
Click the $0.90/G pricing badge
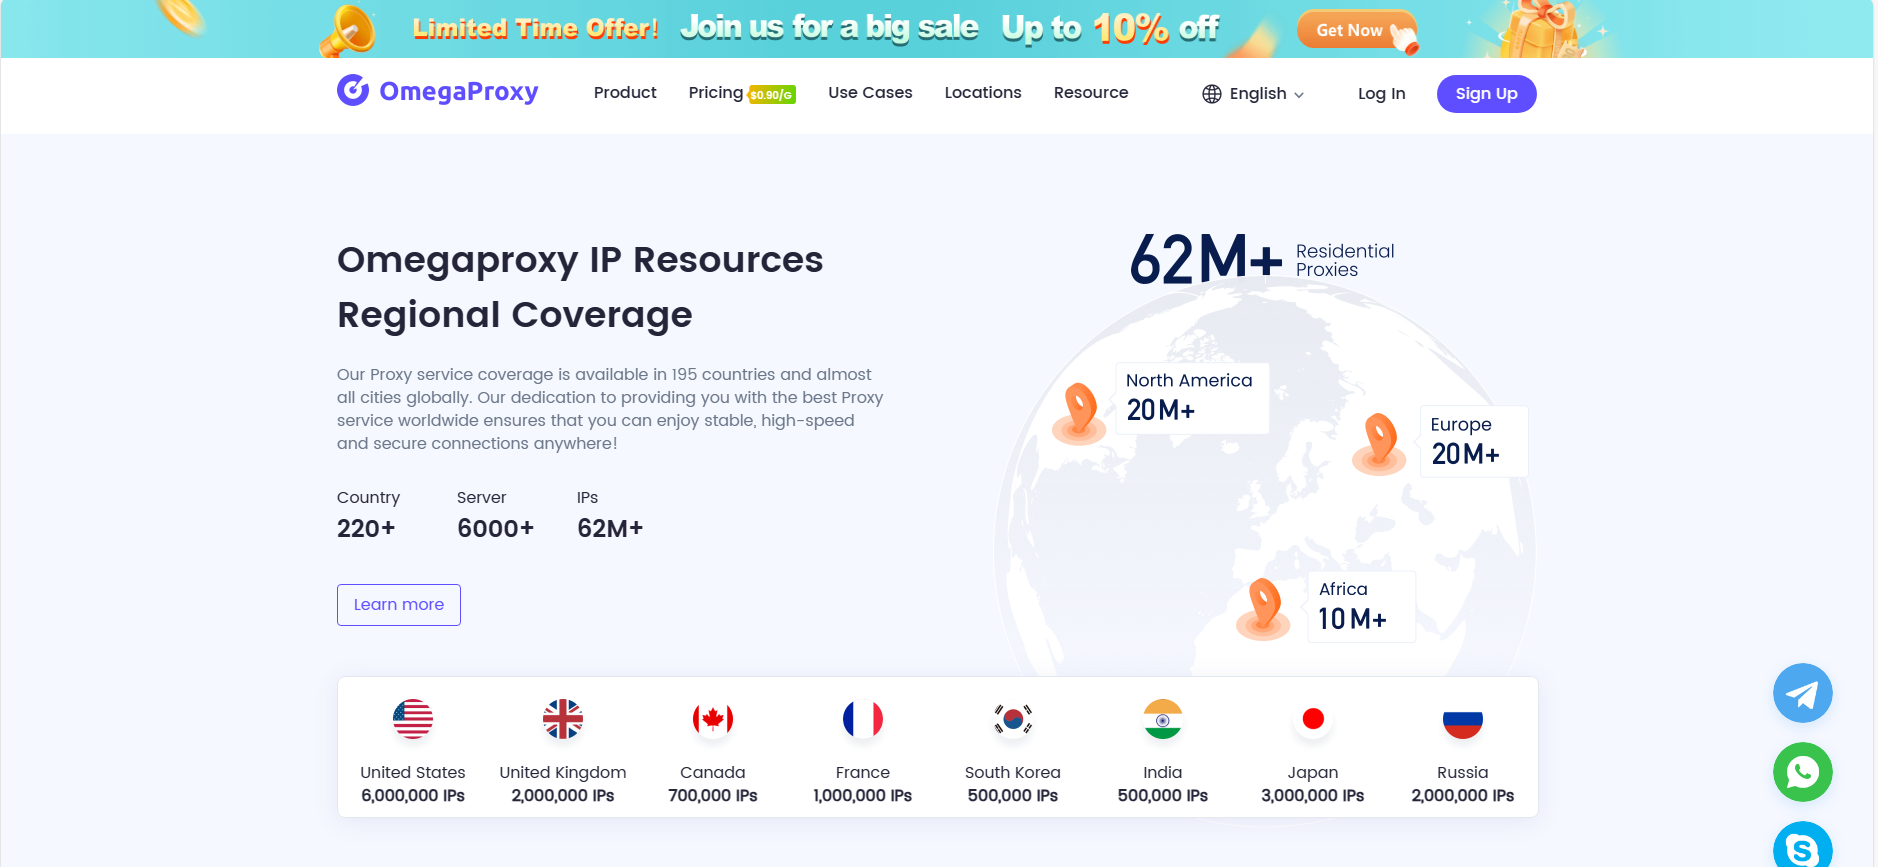[x=772, y=95]
